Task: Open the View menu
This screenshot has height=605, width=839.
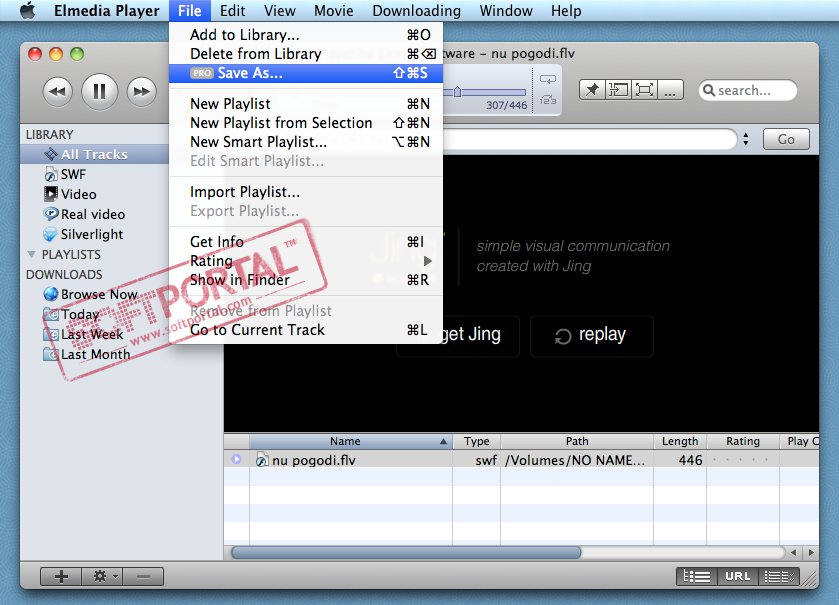Action: pyautogui.click(x=279, y=11)
